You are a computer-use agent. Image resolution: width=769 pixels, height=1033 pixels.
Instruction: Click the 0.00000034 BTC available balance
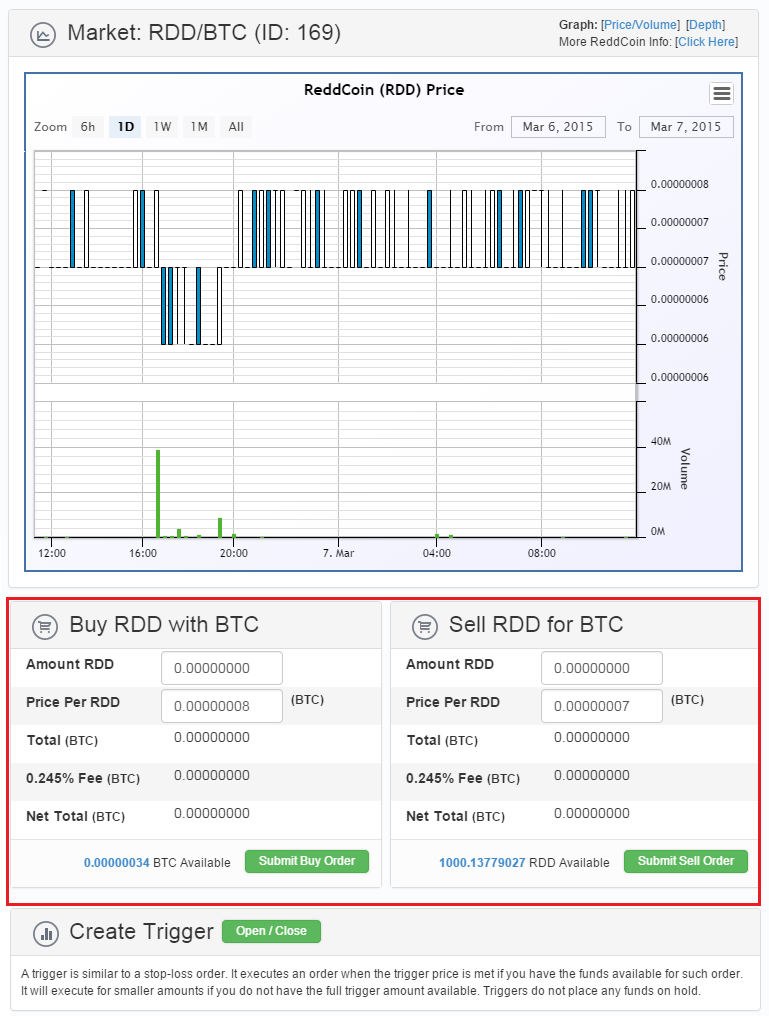(117, 863)
